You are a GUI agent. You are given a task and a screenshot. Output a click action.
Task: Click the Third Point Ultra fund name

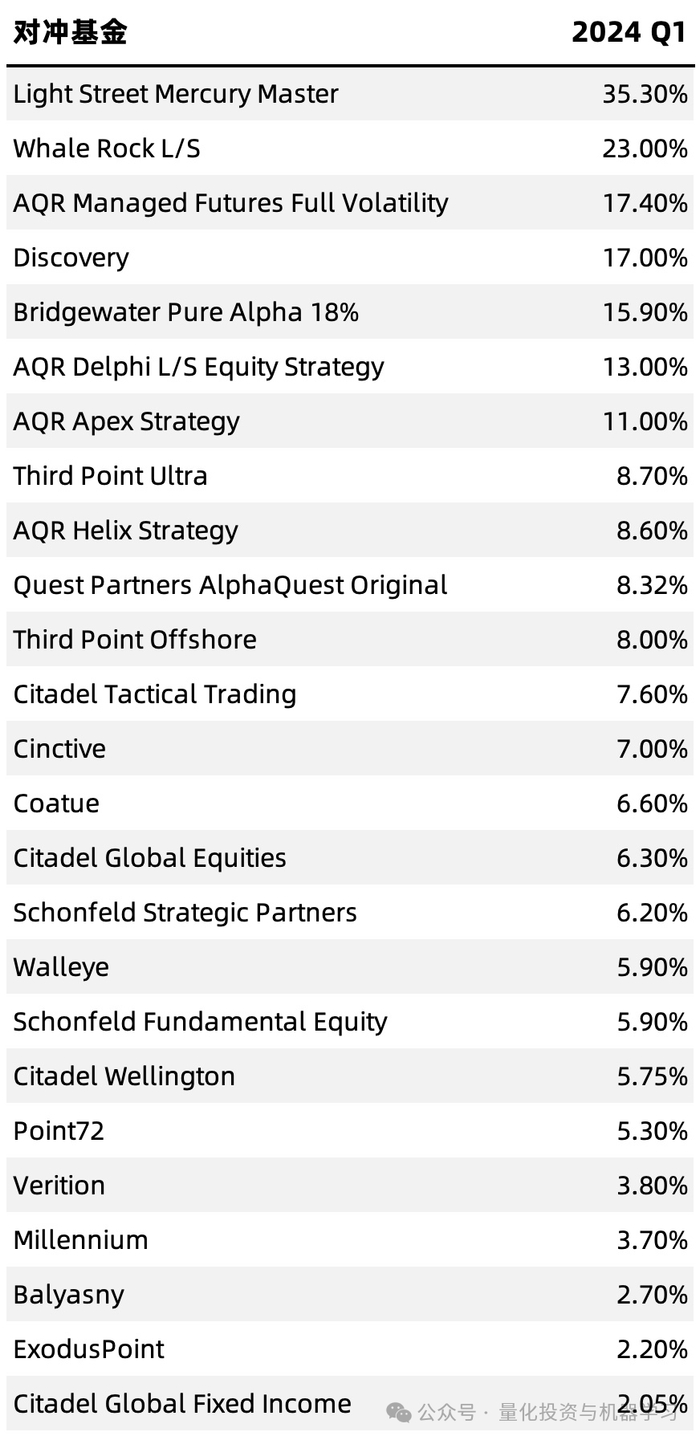(x=110, y=476)
